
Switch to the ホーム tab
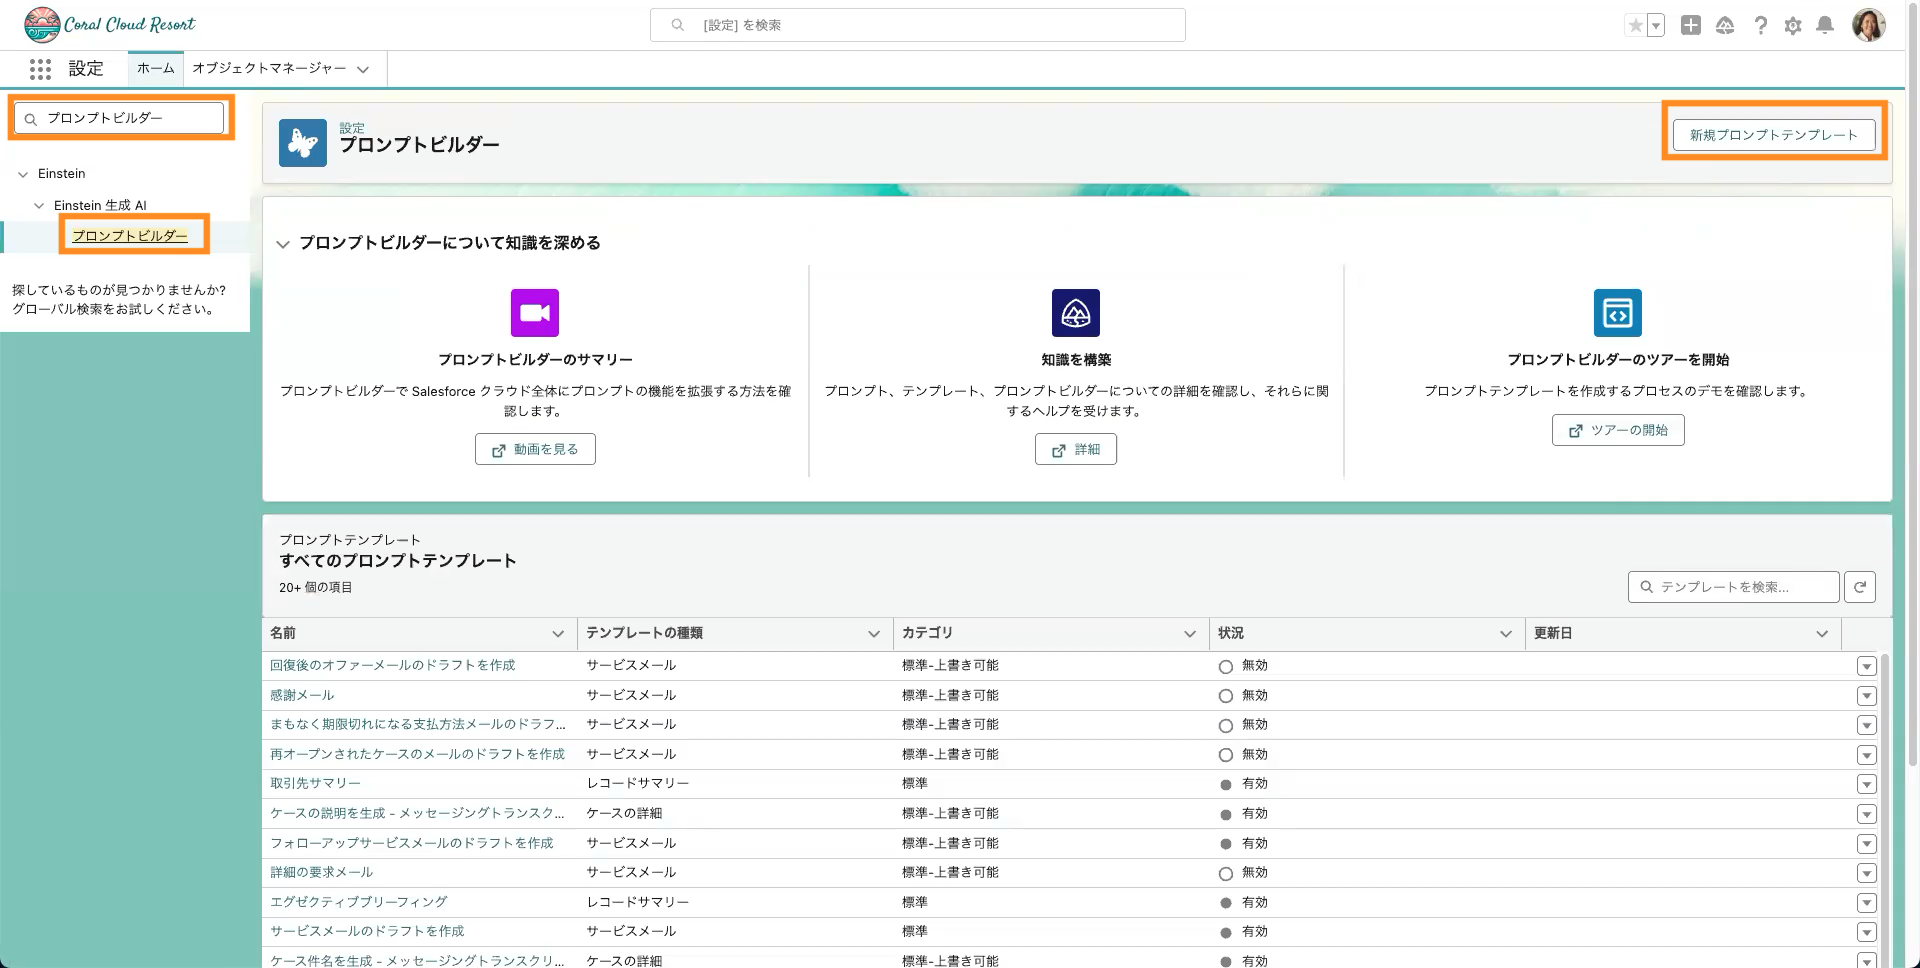(x=156, y=68)
